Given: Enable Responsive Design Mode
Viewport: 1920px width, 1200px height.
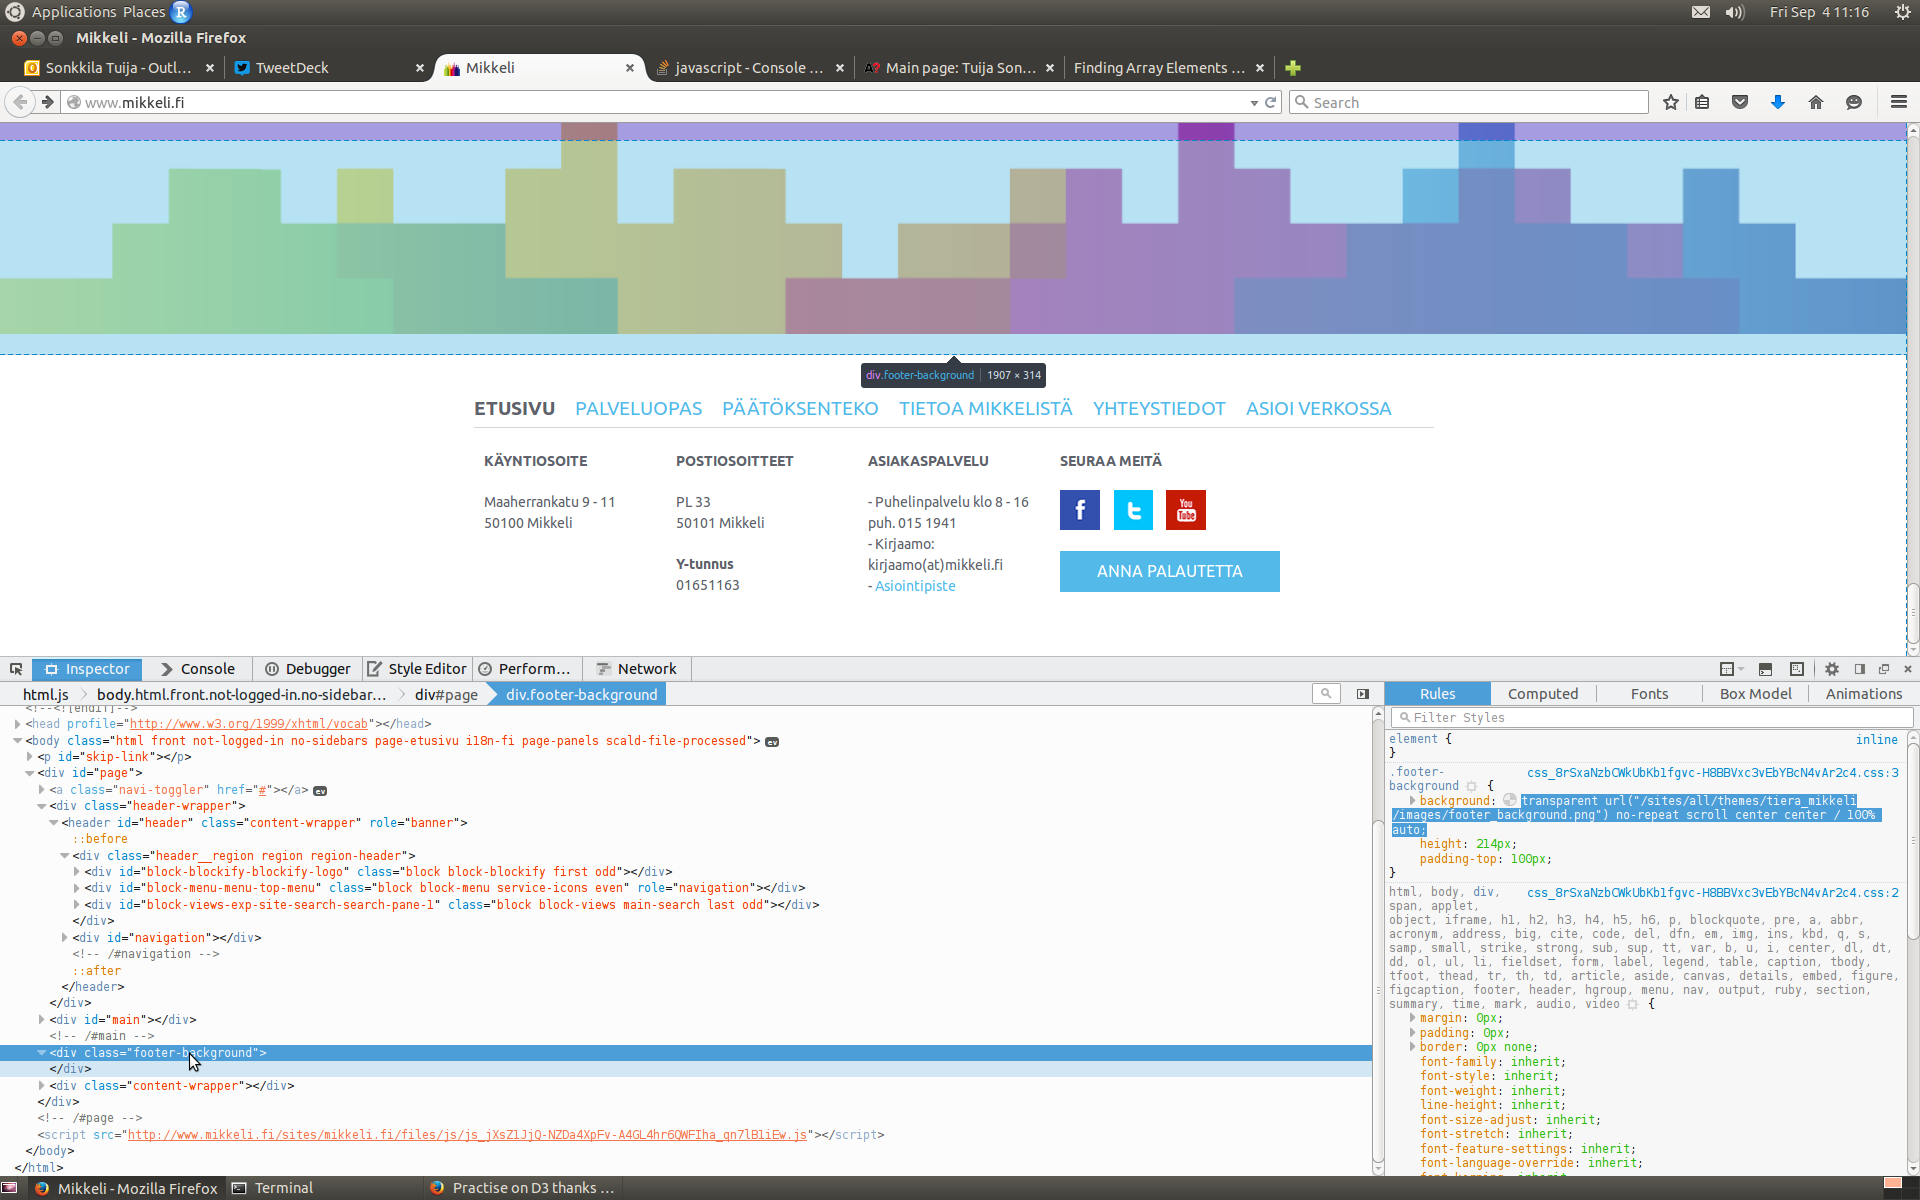Looking at the screenshot, I should tap(1797, 669).
